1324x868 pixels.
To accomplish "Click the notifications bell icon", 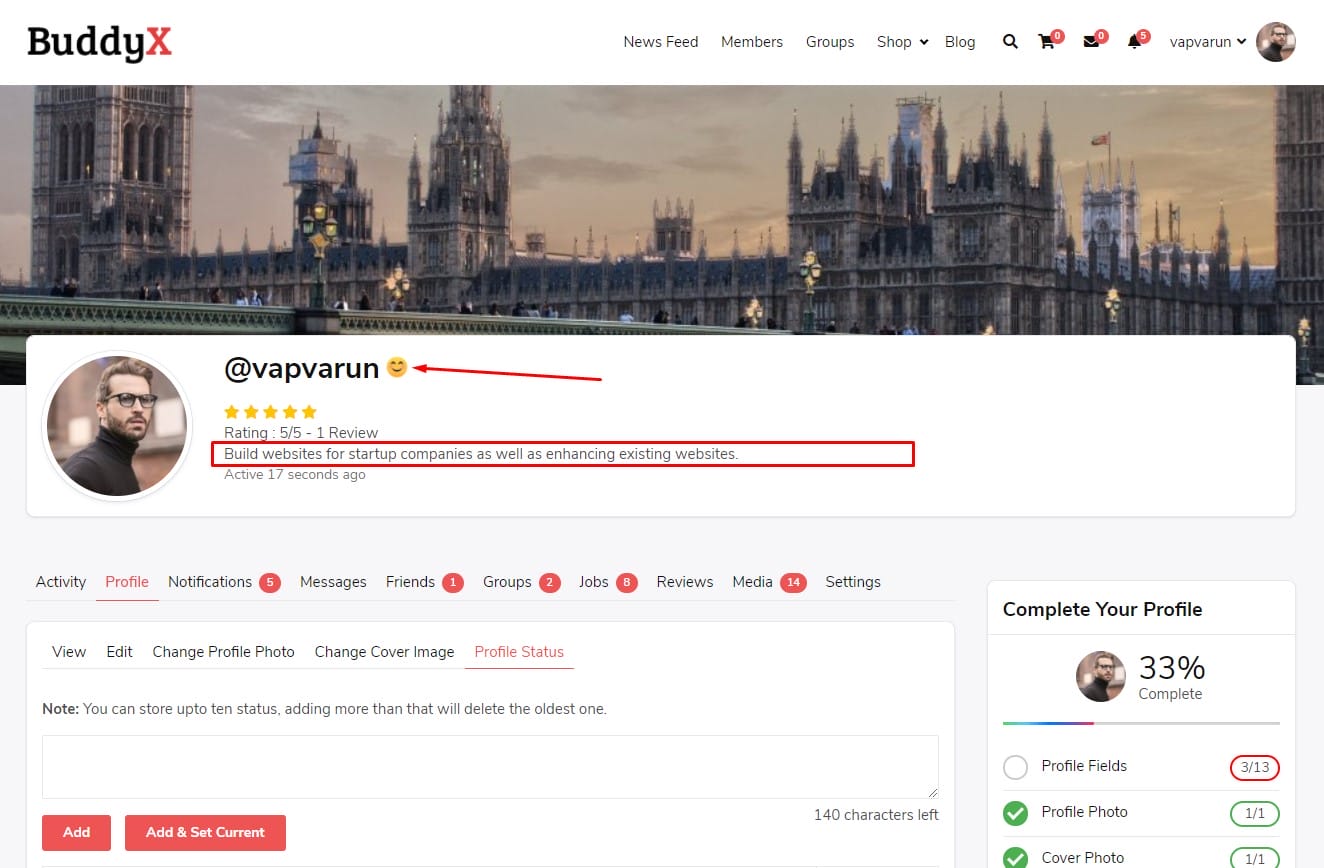I will pyautogui.click(x=1134, y=42).
